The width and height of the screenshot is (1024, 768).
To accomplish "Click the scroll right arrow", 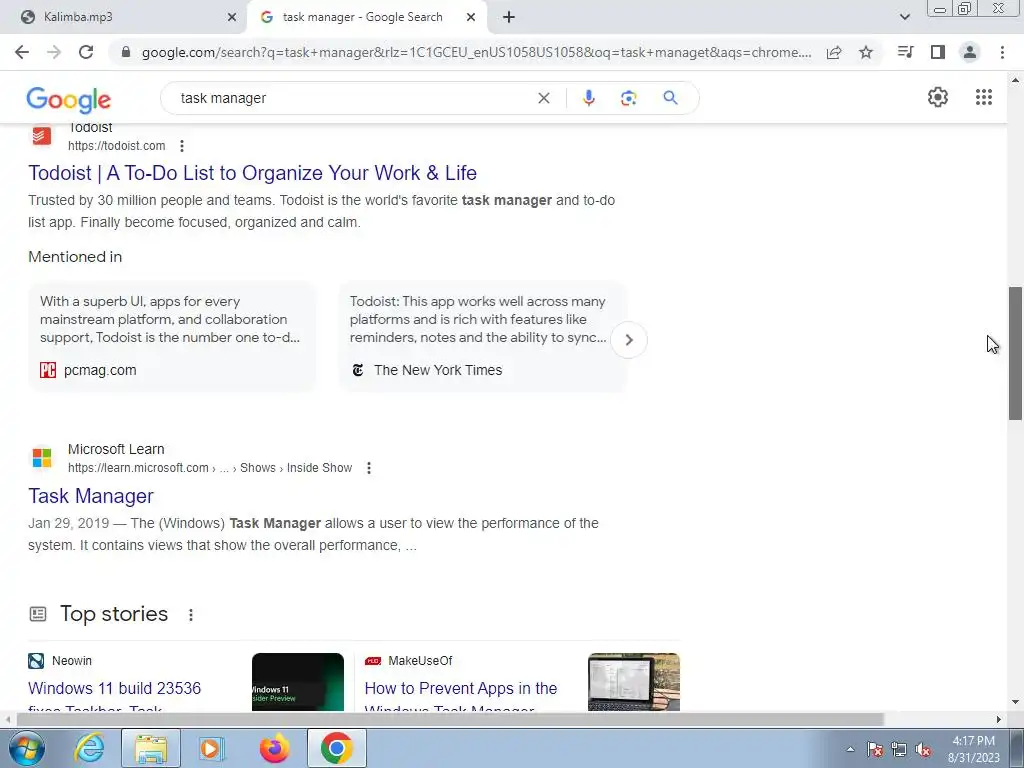I will click(x=998, y=719).
